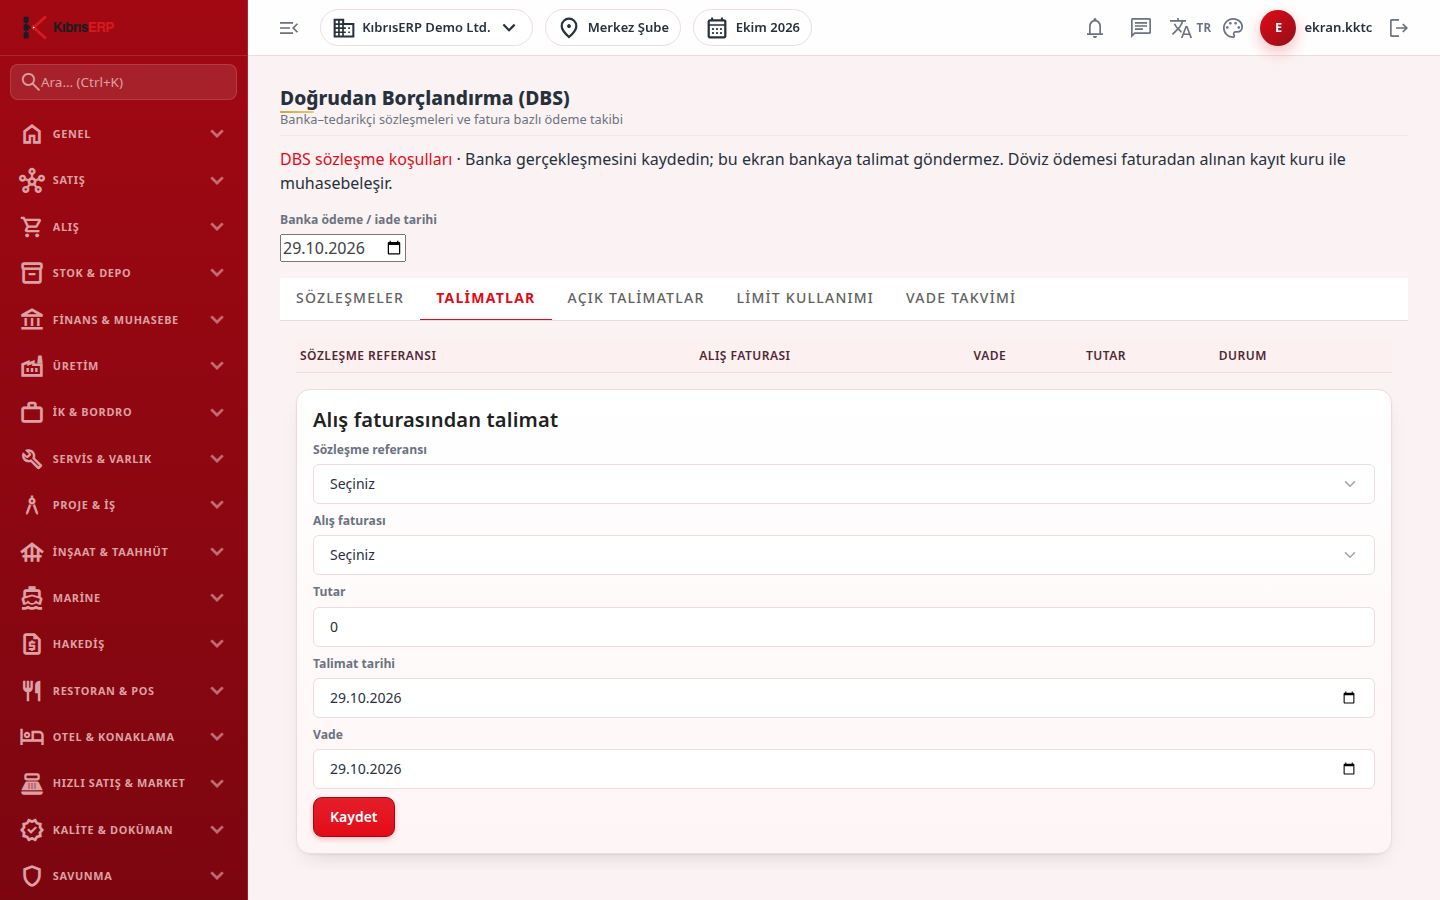This screenshot has height=900, width=1440.
Task: Click DBS sözleşme koşulları link
Action: pyautogui.click(x=366, y=159)
